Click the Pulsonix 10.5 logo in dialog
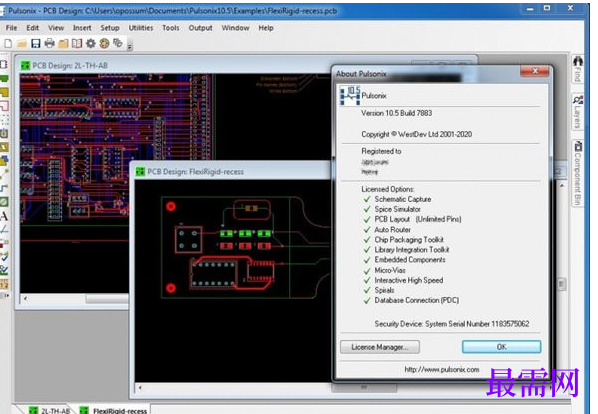This screenshot has height=414, width=598. pos(350,95)
